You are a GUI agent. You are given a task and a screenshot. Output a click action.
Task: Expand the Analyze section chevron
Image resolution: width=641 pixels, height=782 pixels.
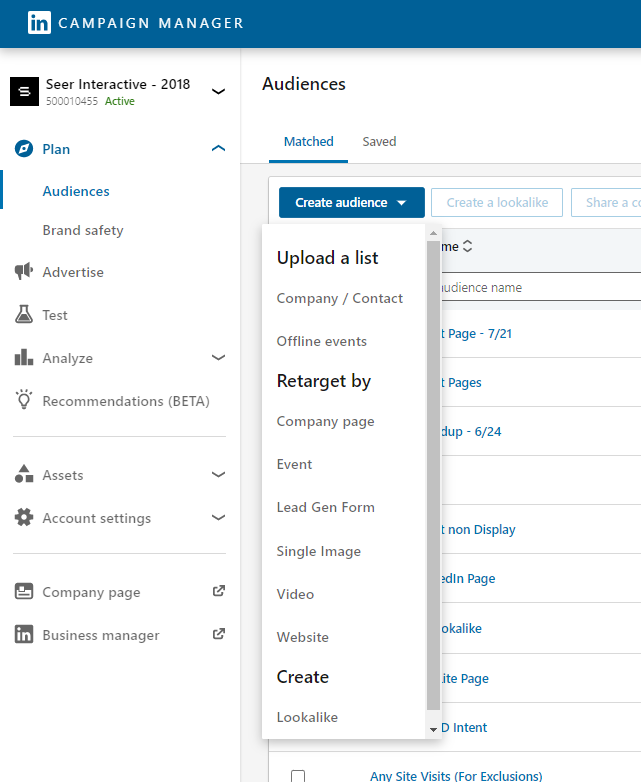pyautogui.click(x=218, y=358)
